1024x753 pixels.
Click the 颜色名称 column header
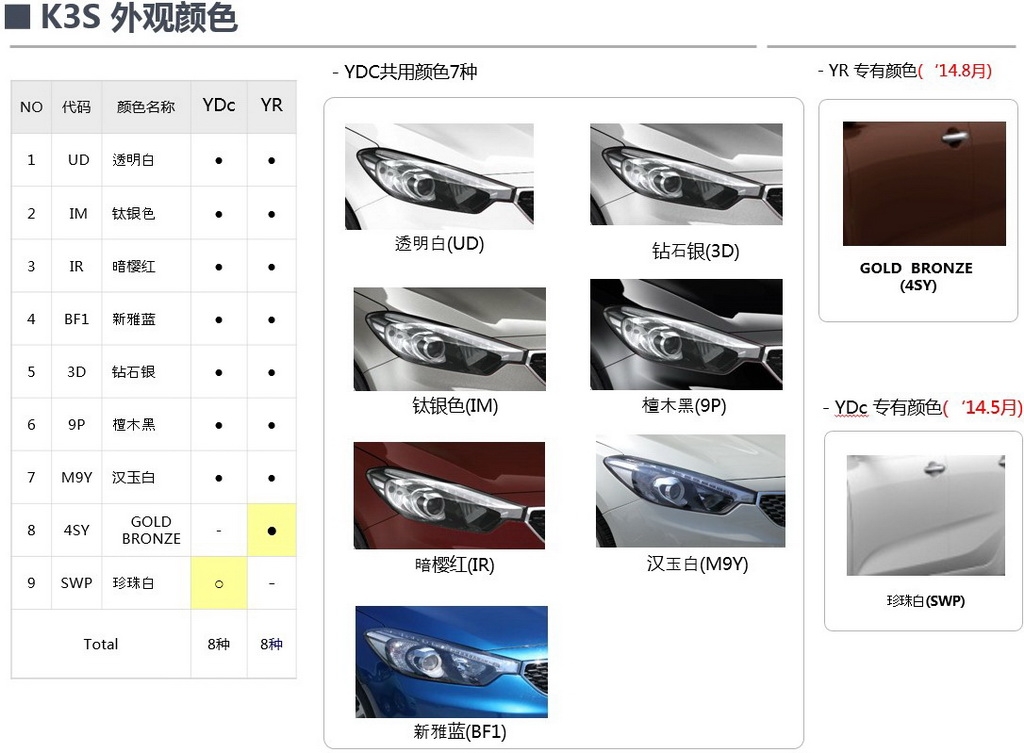(x=146, y=106)
